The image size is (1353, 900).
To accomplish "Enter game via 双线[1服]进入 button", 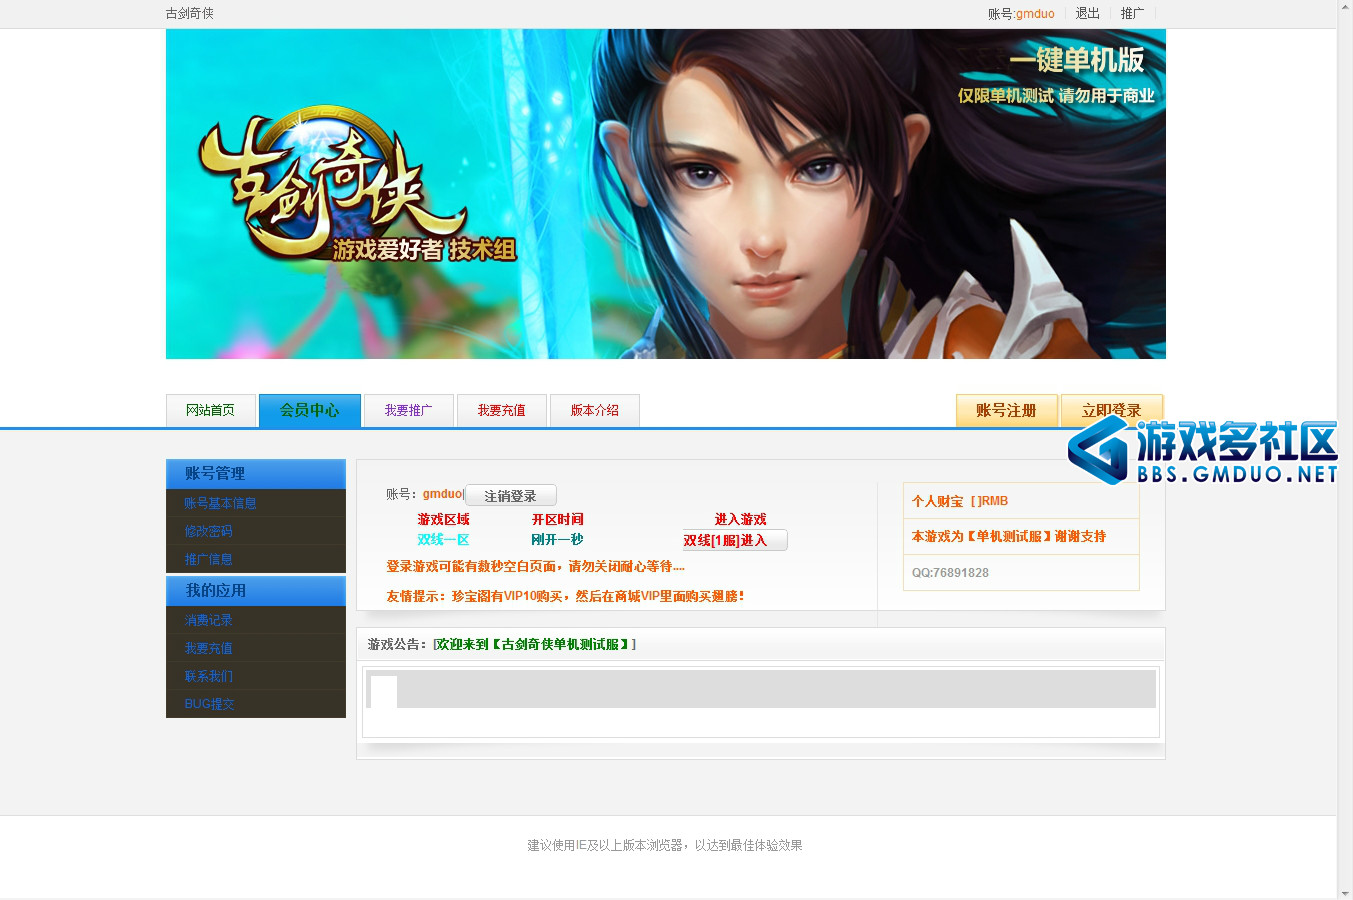I will pyautogui.click(x=735, y=540).
